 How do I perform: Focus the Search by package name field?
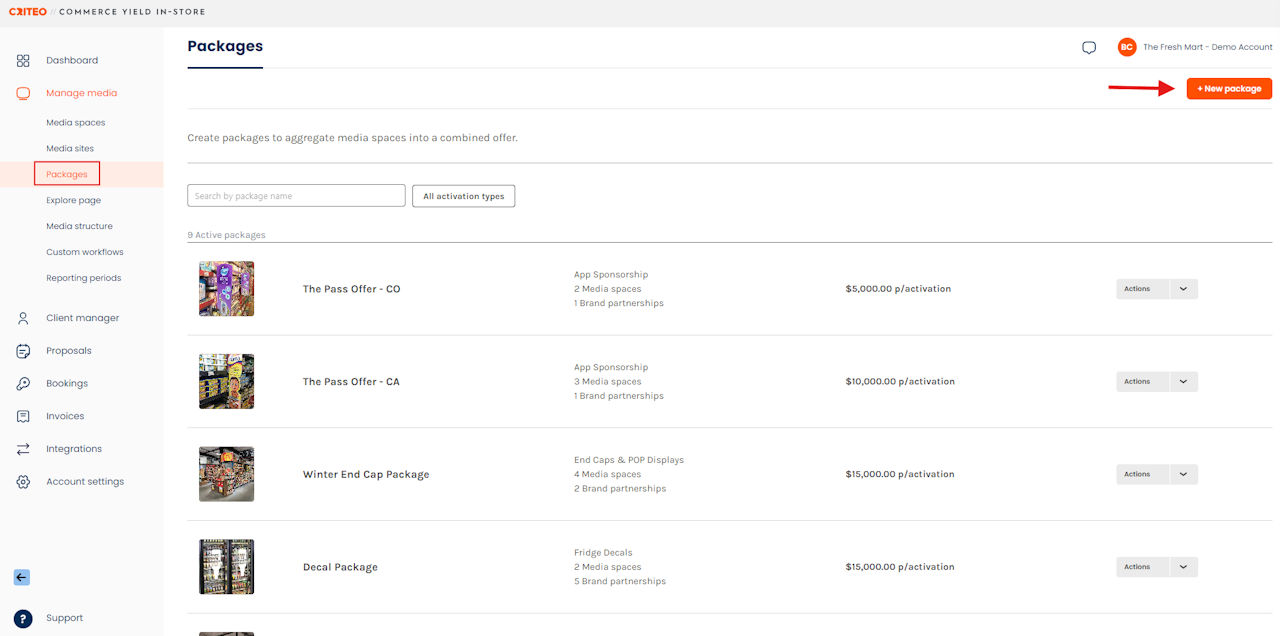tap(296, 196)
